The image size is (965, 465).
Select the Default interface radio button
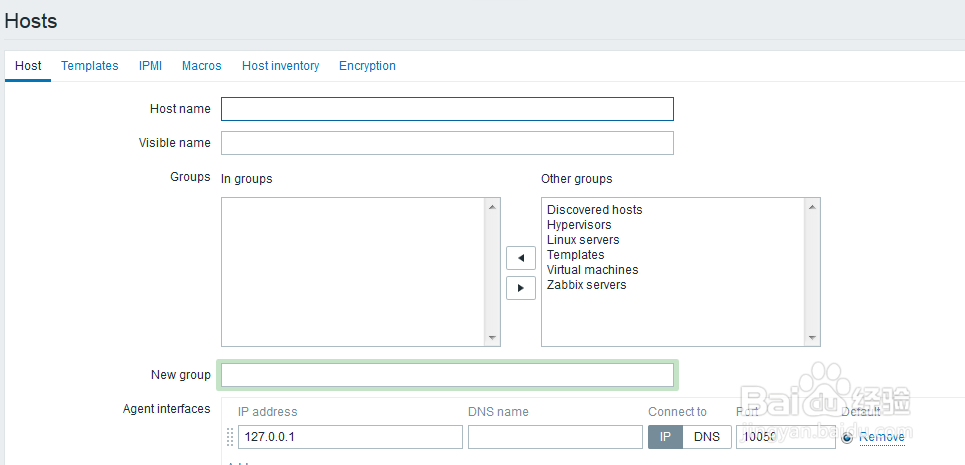847,437
